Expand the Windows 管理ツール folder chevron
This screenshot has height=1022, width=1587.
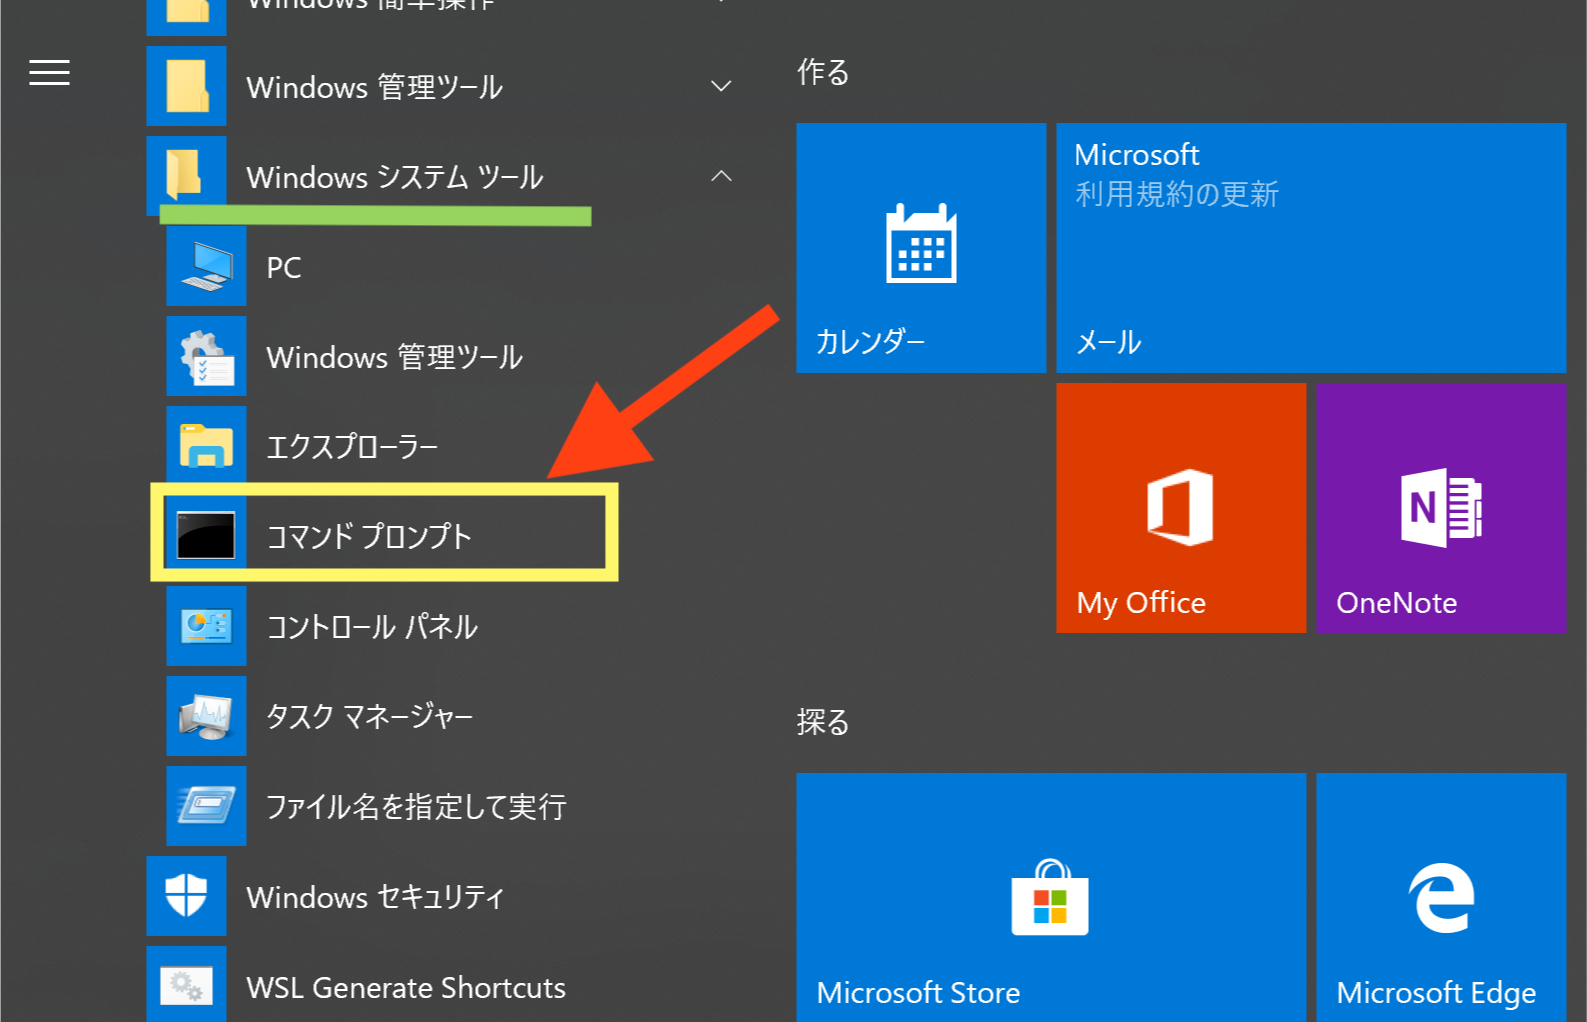click(x=721, y=87)
